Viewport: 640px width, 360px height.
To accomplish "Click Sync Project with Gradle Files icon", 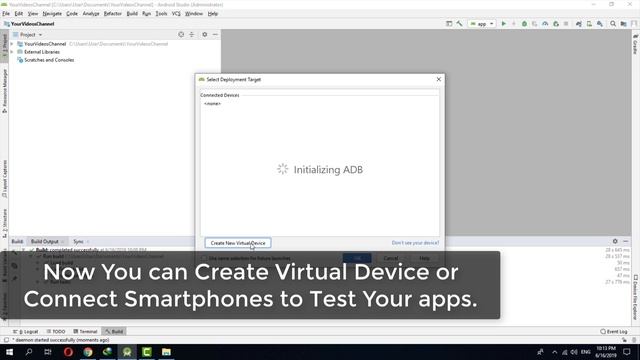I will tap(579, 24).
